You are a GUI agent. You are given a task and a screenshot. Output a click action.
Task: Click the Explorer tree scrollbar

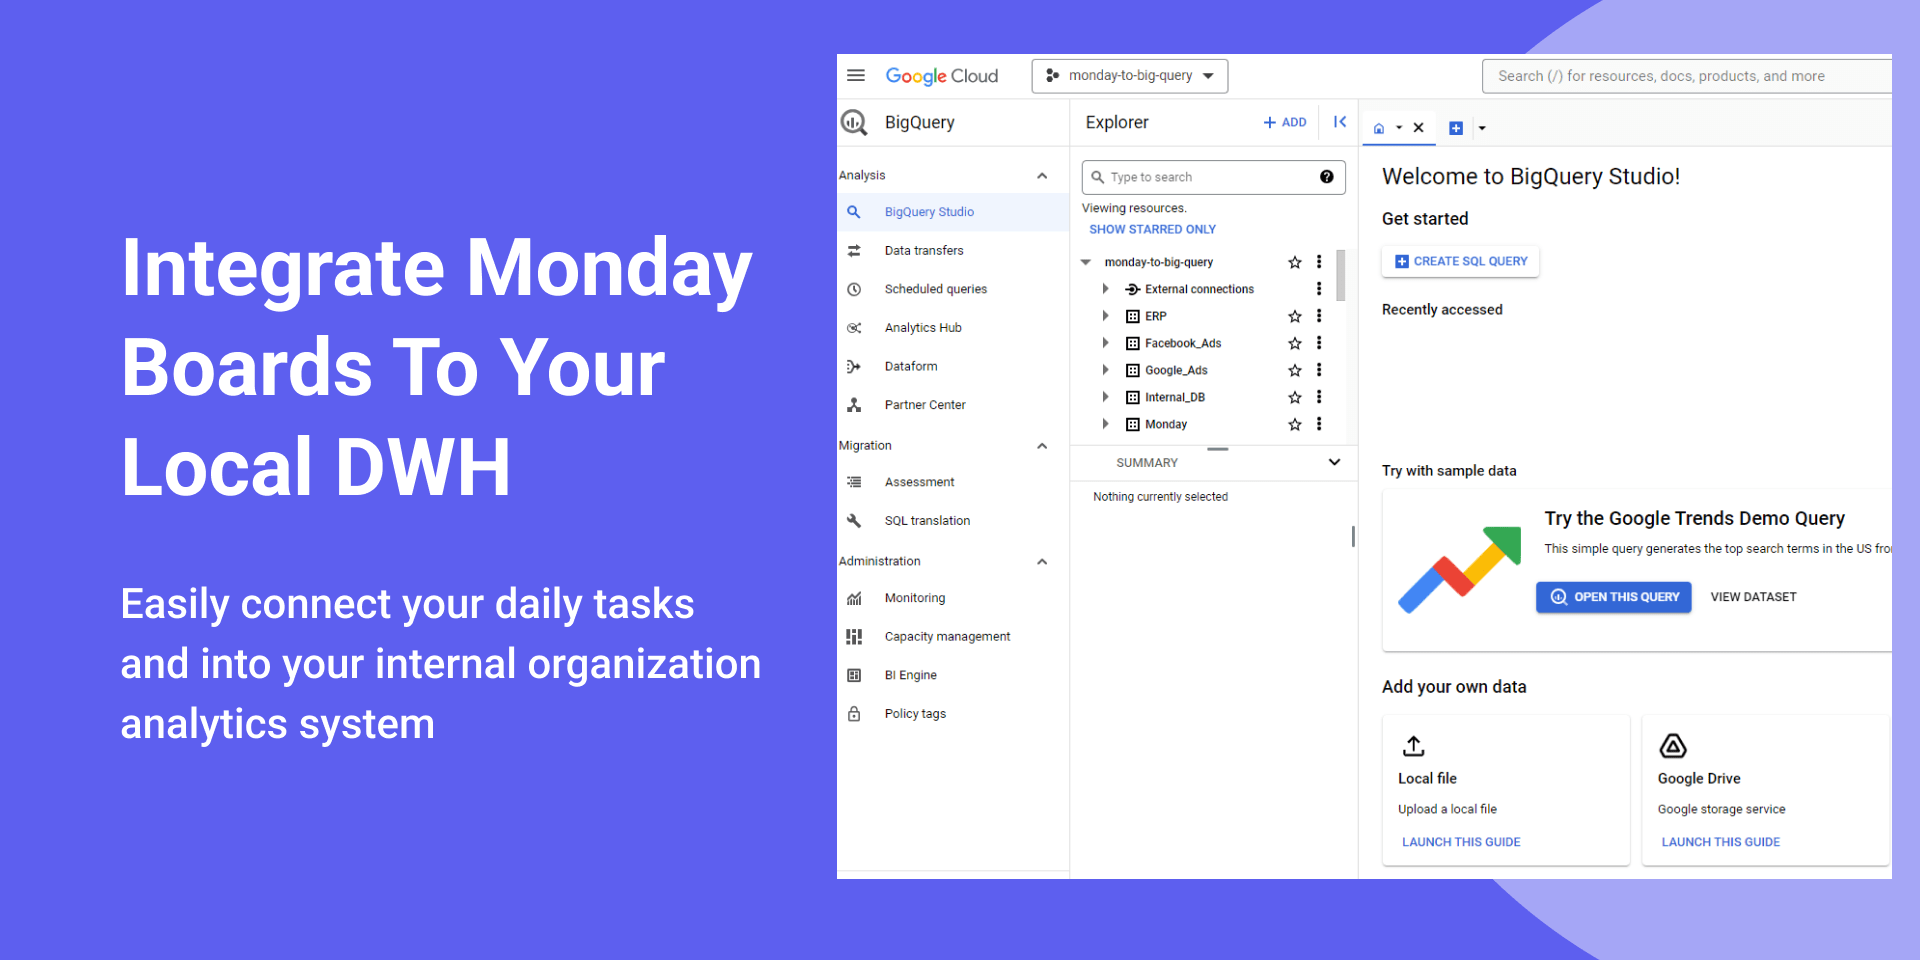[x=1341, y=275]
